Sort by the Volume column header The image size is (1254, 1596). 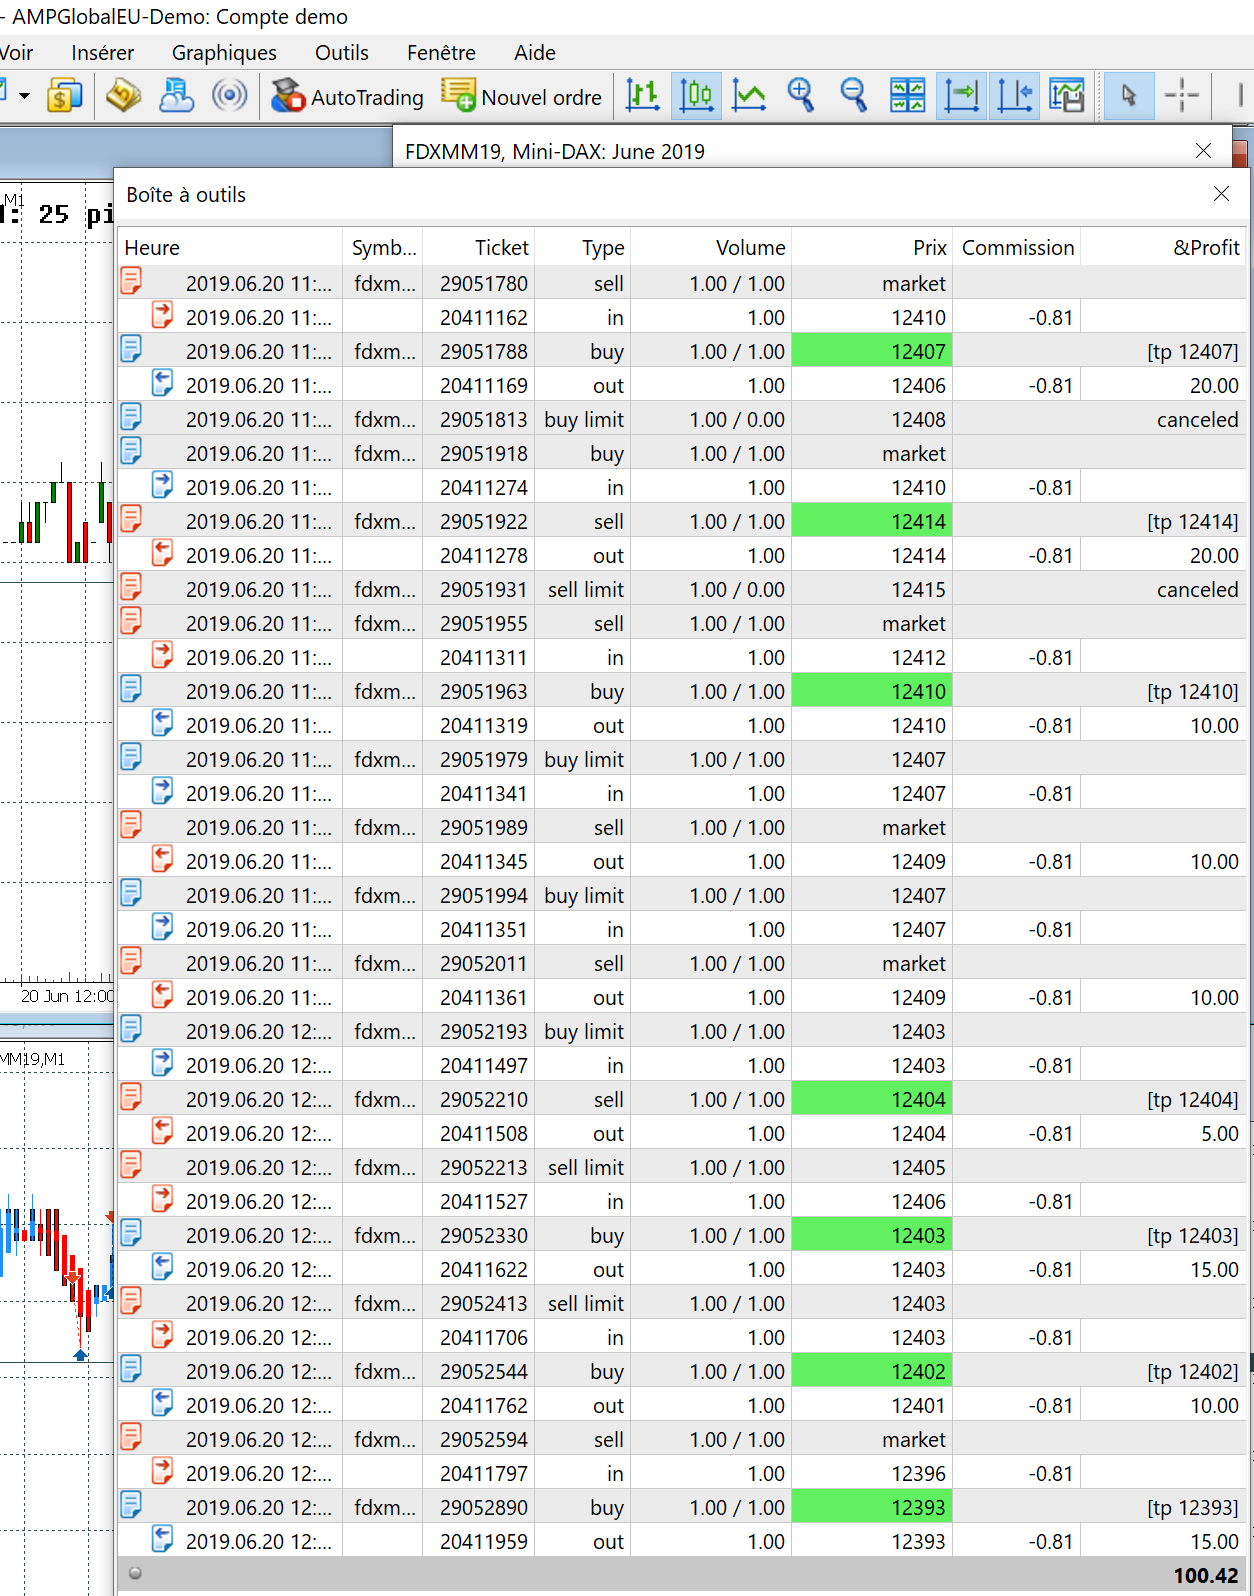click(x=711, y=248)
